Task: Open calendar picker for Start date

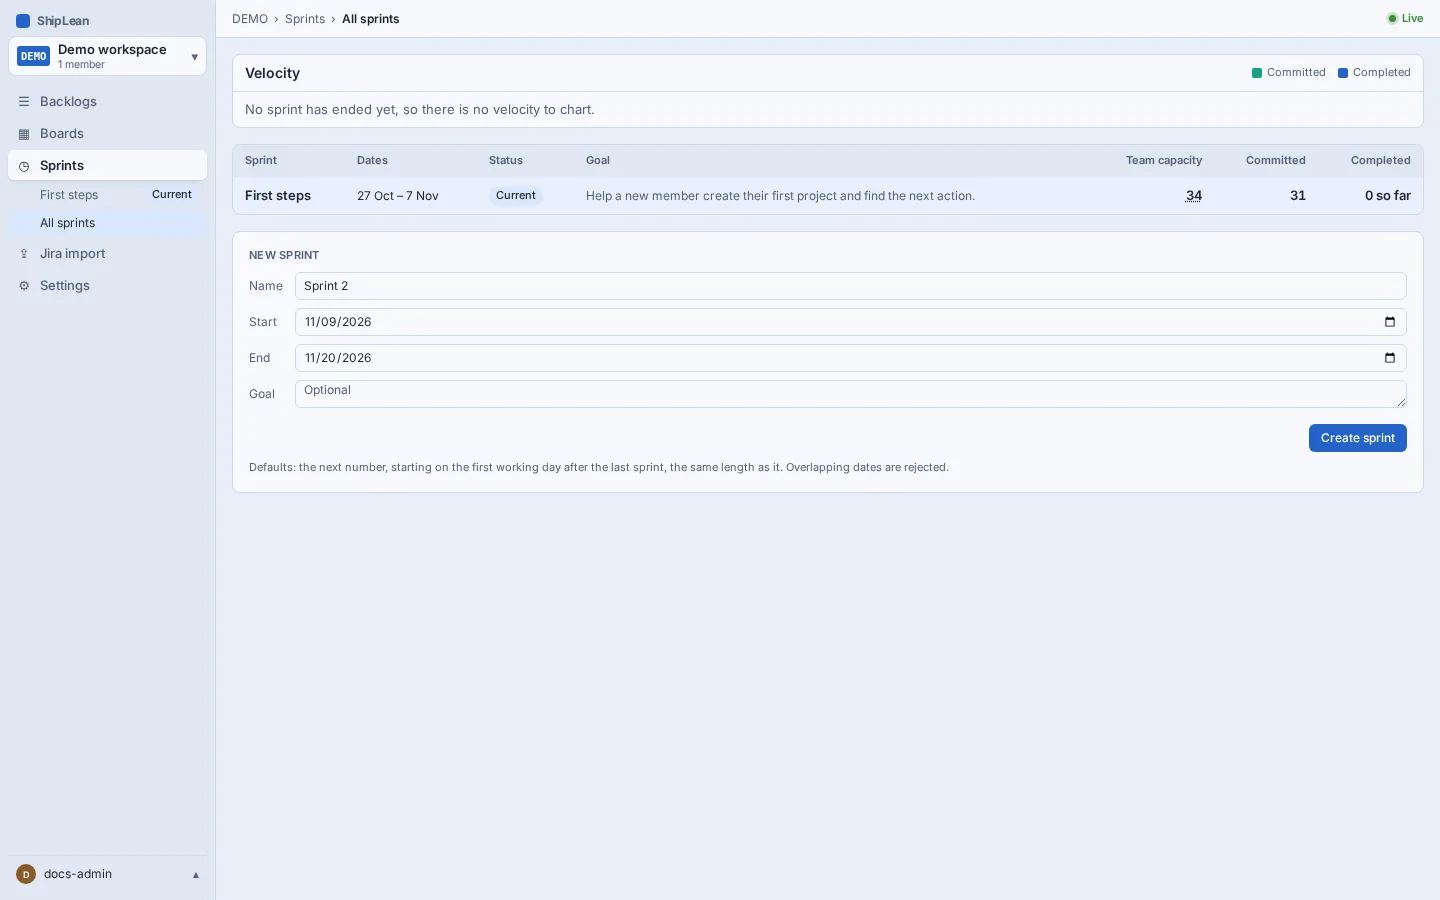Action: click(1390, 322)
